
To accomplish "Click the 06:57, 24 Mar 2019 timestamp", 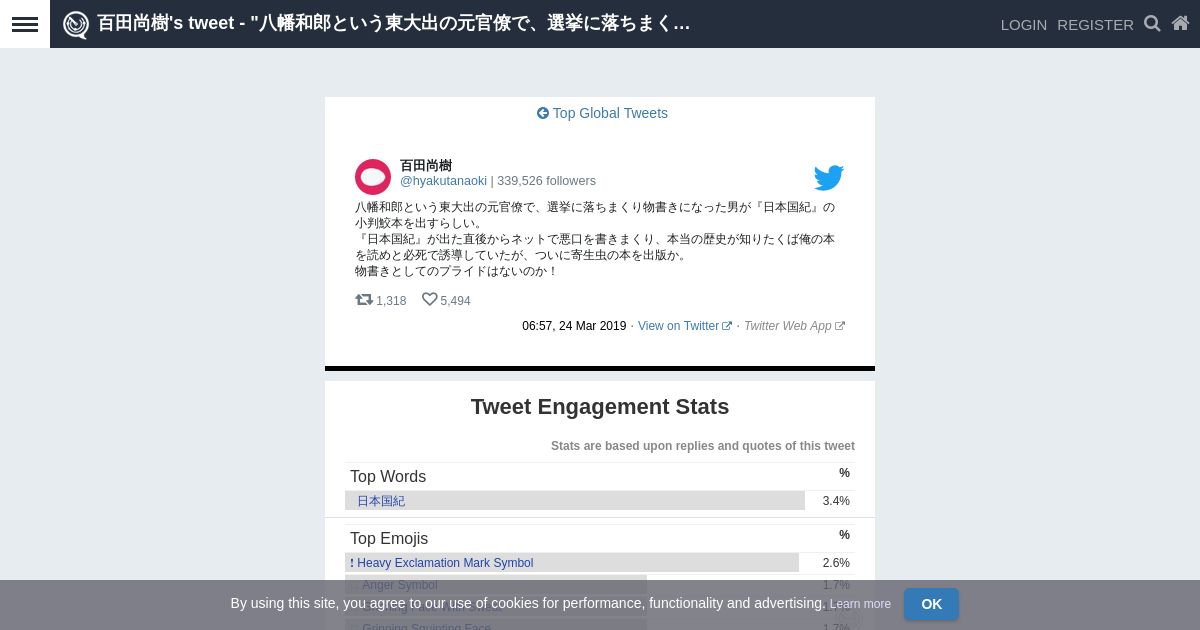I will click(574, 326).
